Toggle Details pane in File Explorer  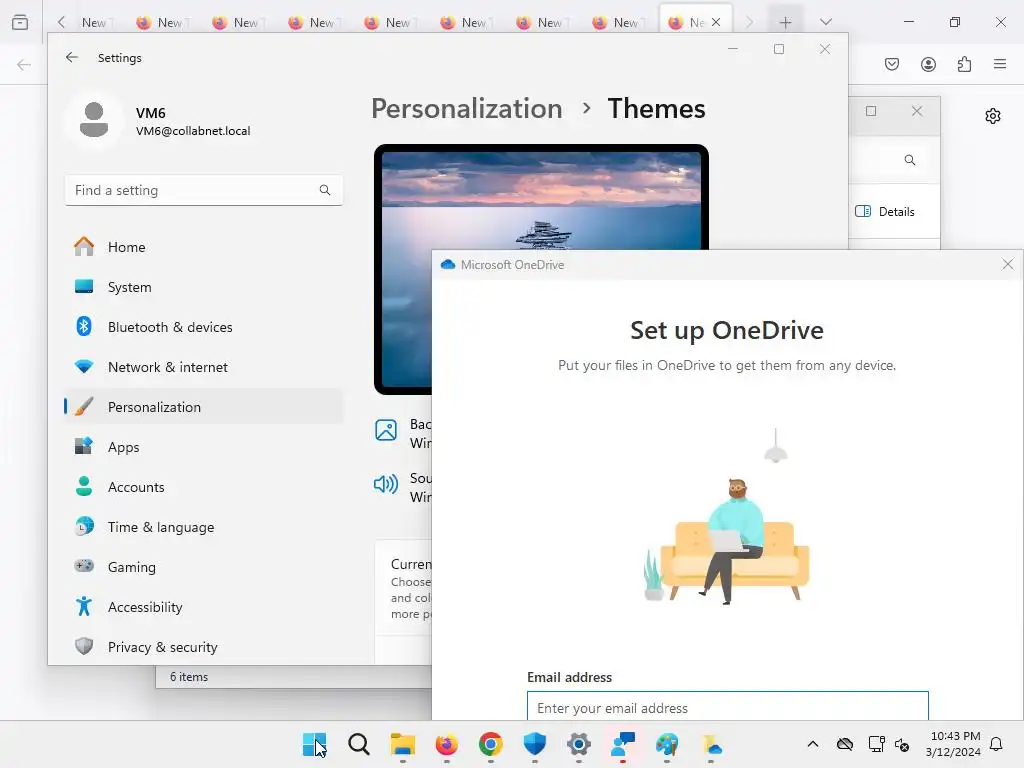coord(885,212)
